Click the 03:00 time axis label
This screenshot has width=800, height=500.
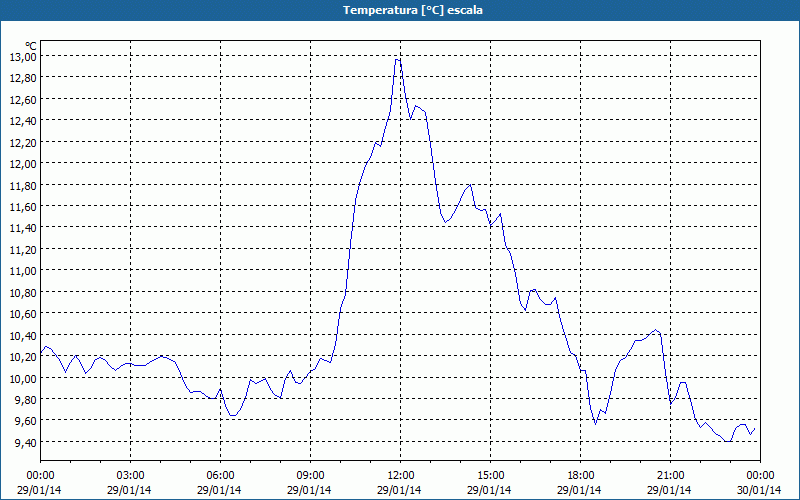coord(130,476)
